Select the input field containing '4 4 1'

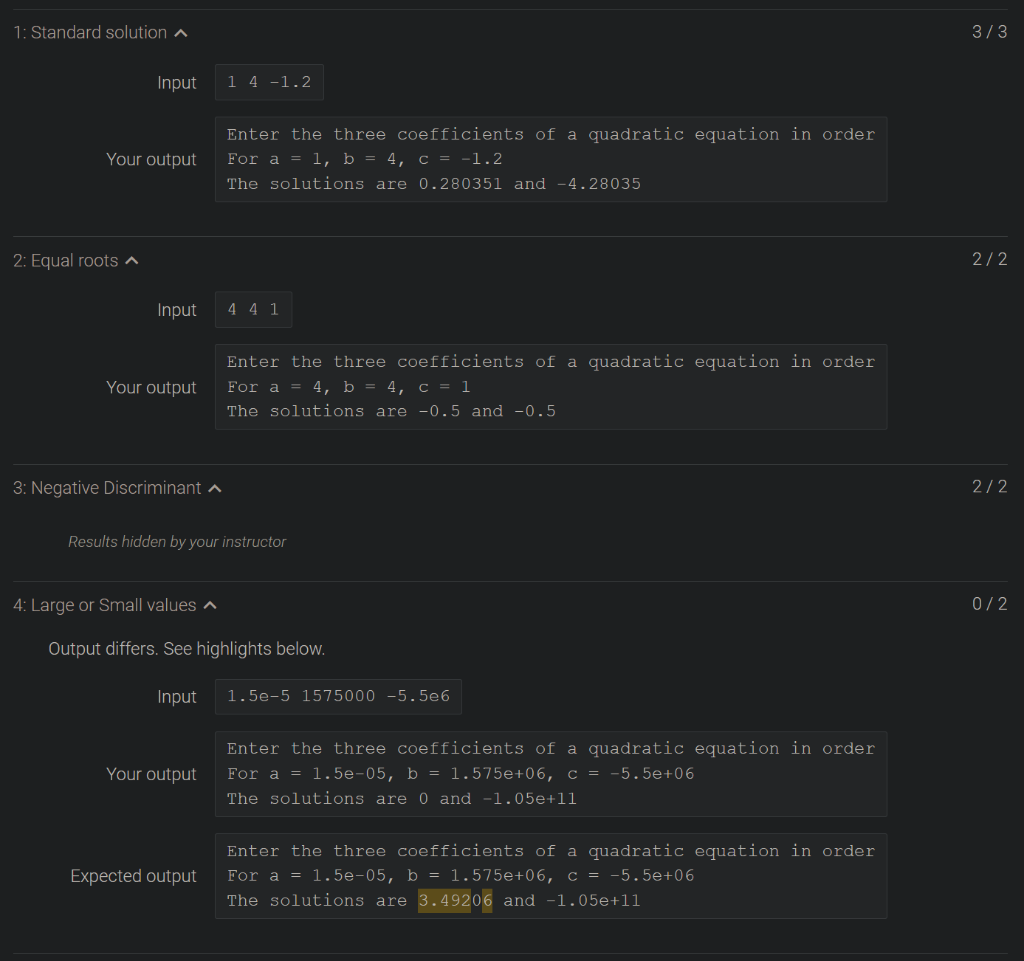253,309
